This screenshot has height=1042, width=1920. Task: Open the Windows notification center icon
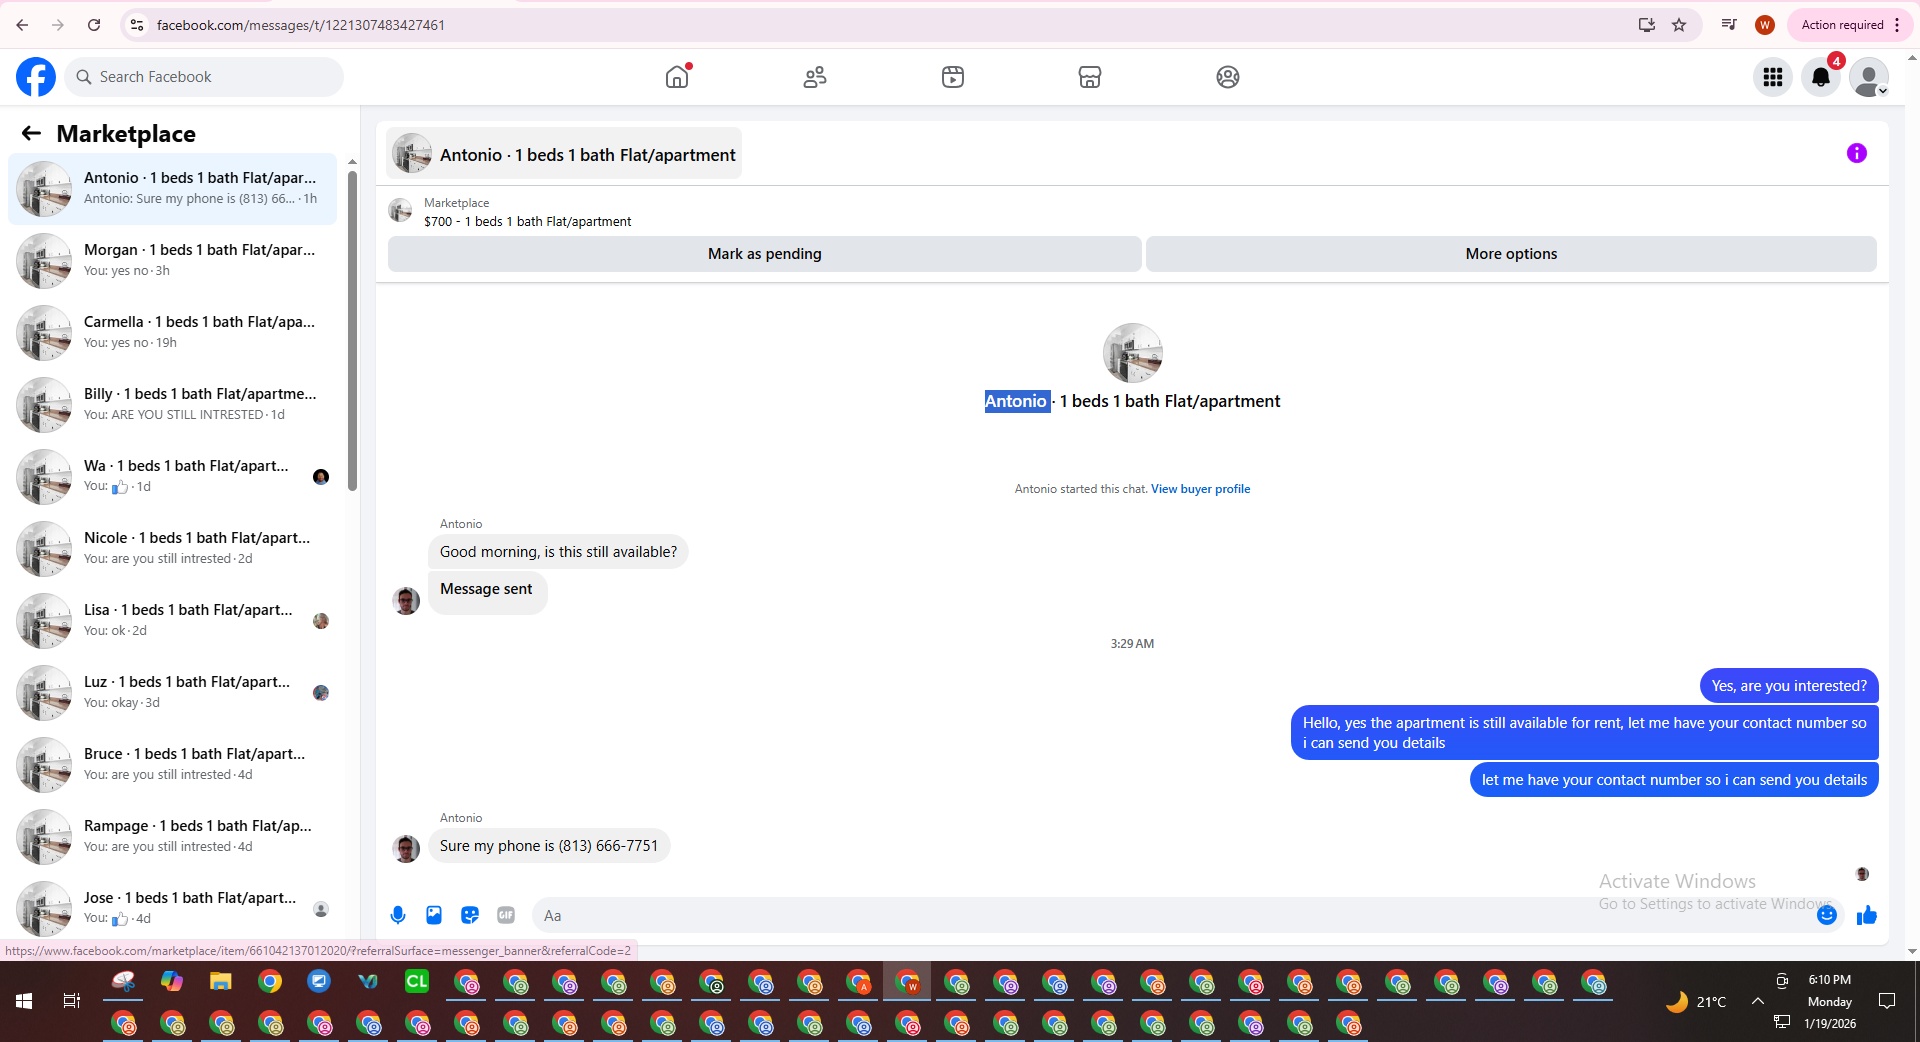point(1887,1001)
